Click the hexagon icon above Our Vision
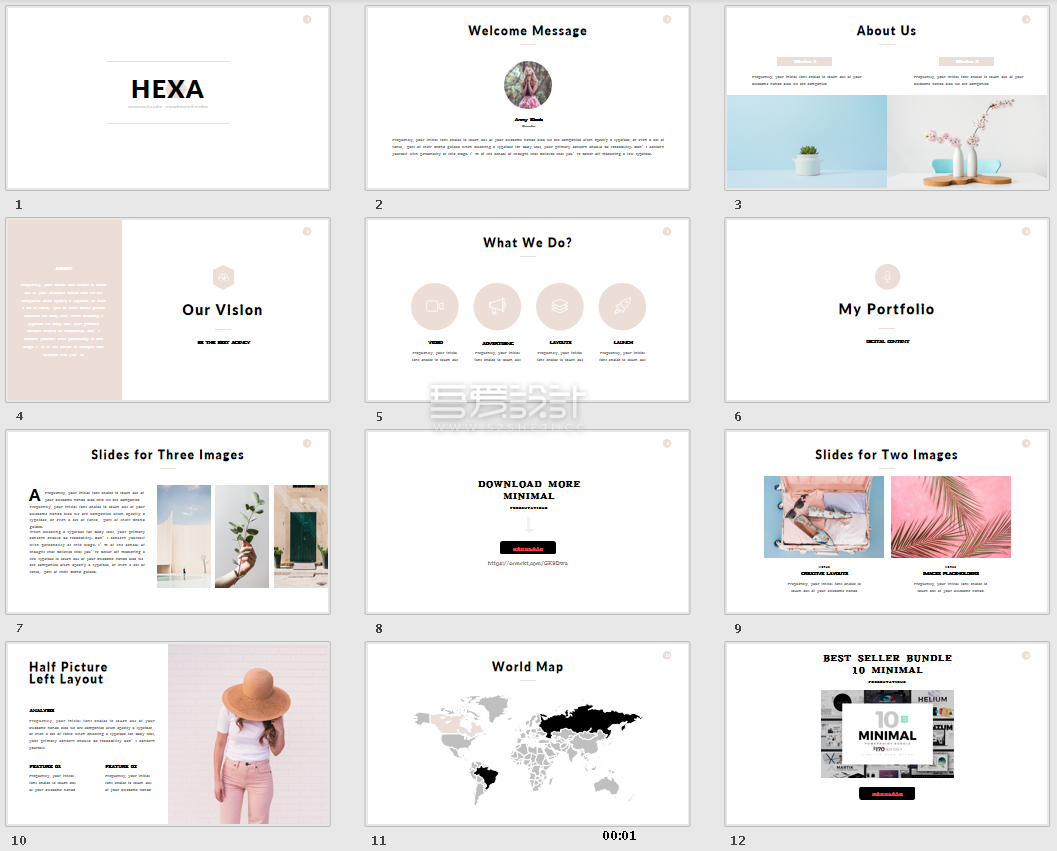 point(223,277)
